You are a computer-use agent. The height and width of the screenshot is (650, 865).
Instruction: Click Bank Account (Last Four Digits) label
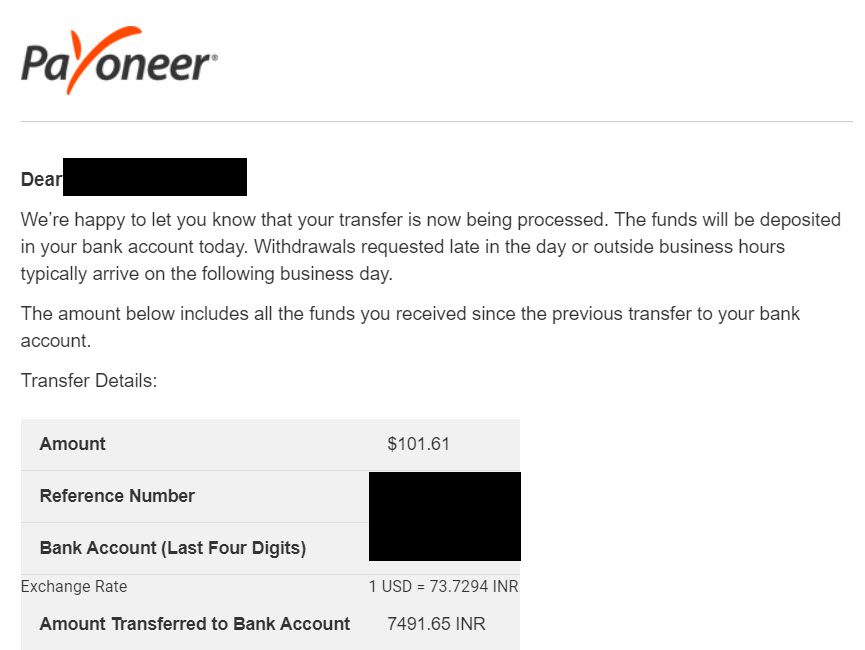point(173,548)
